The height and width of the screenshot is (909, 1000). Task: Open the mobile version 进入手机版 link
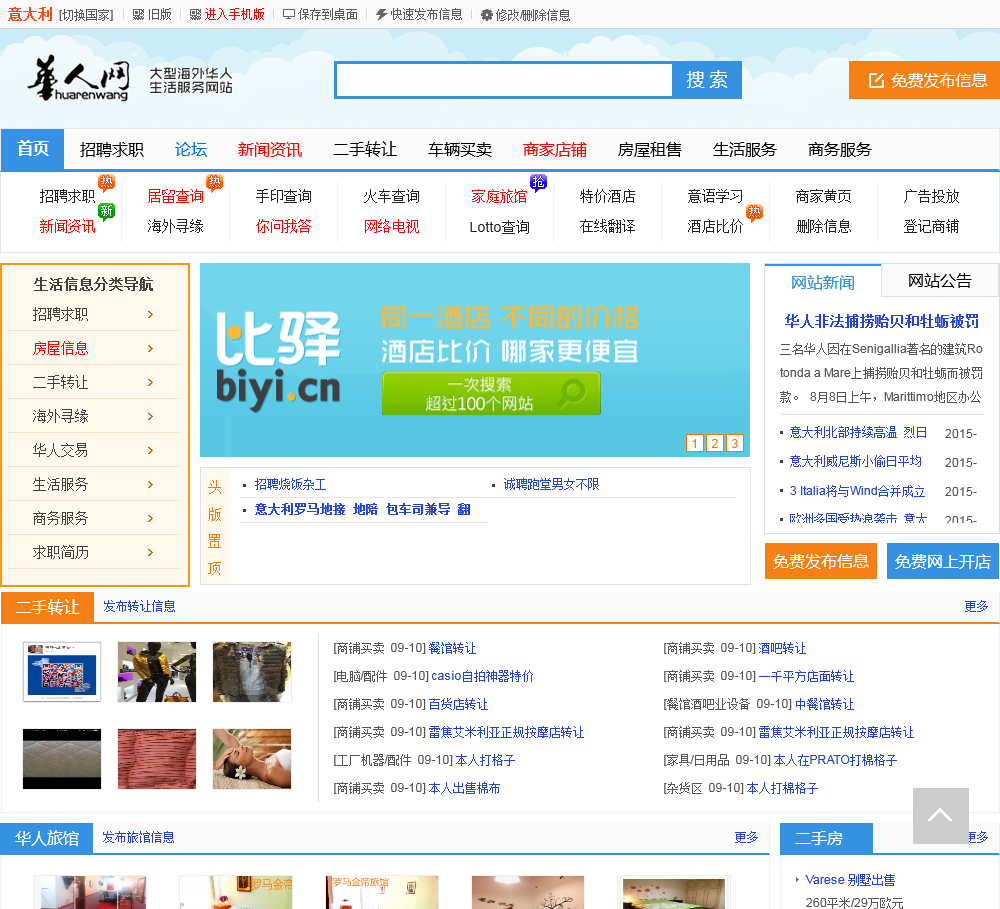227,14
